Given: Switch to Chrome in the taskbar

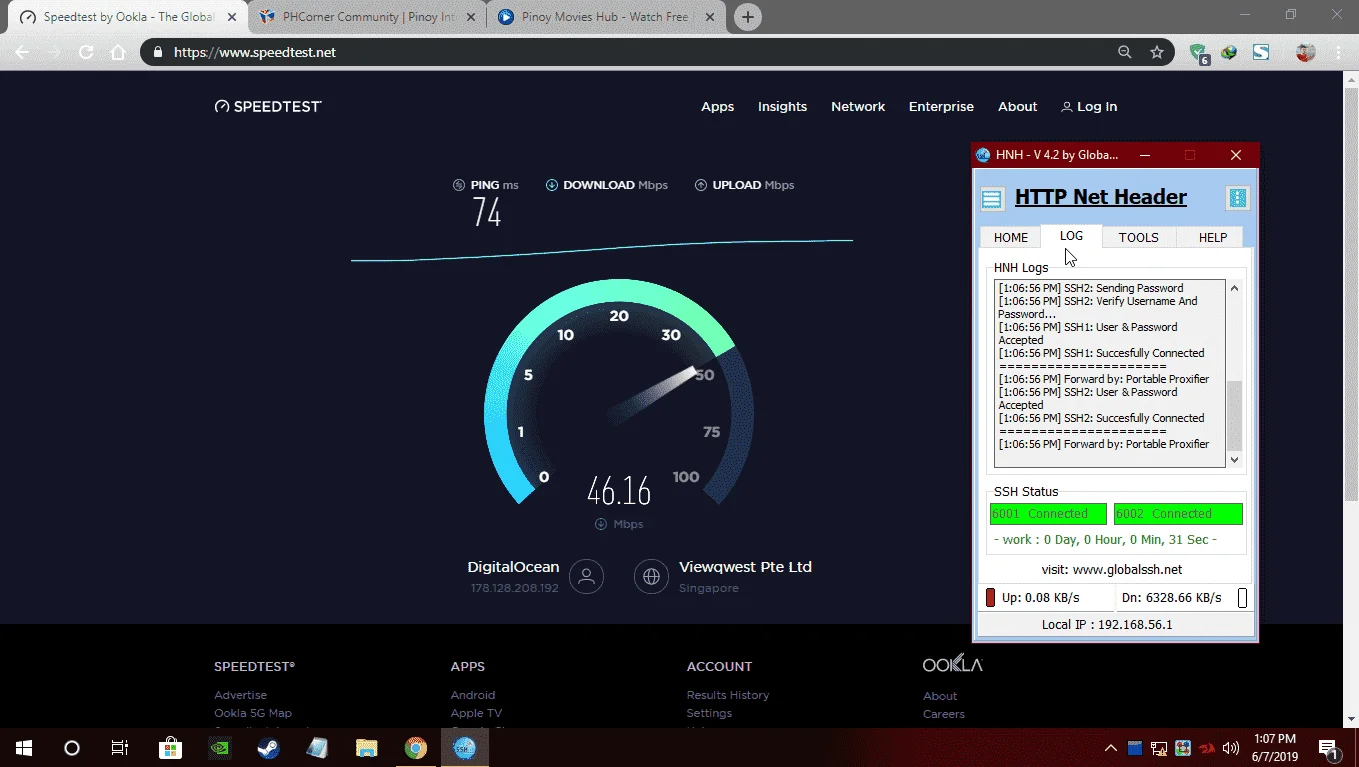Looking at the screenshot, I should click(416, 748).
